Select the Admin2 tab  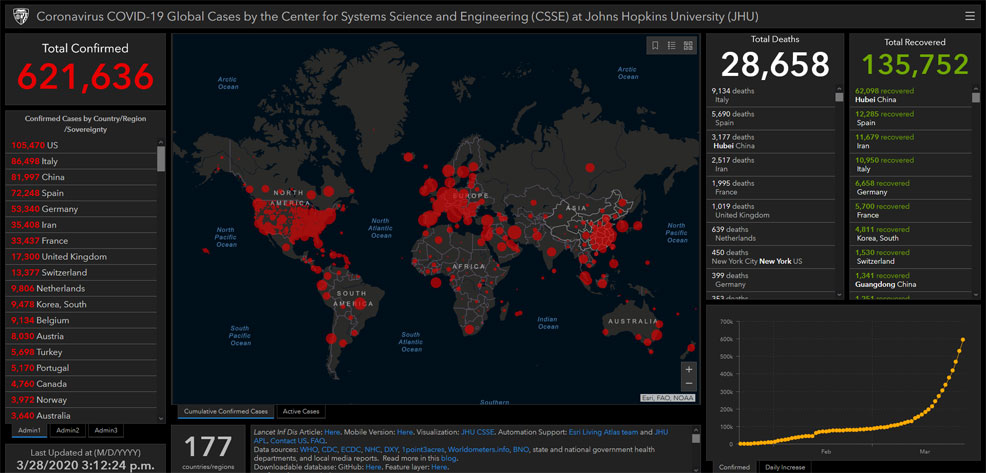(67, 430)
